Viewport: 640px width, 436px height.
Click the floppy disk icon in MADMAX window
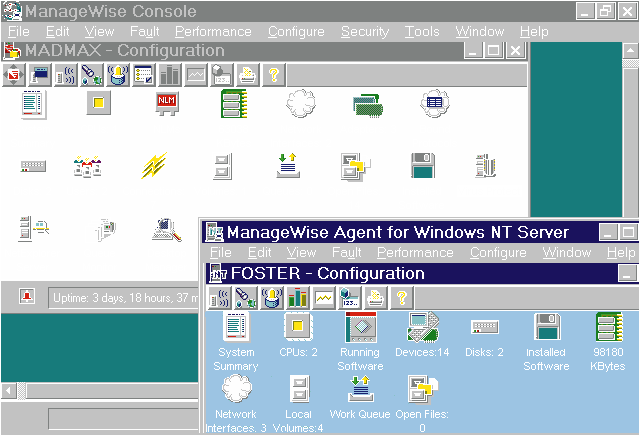(x=423, y=165)
